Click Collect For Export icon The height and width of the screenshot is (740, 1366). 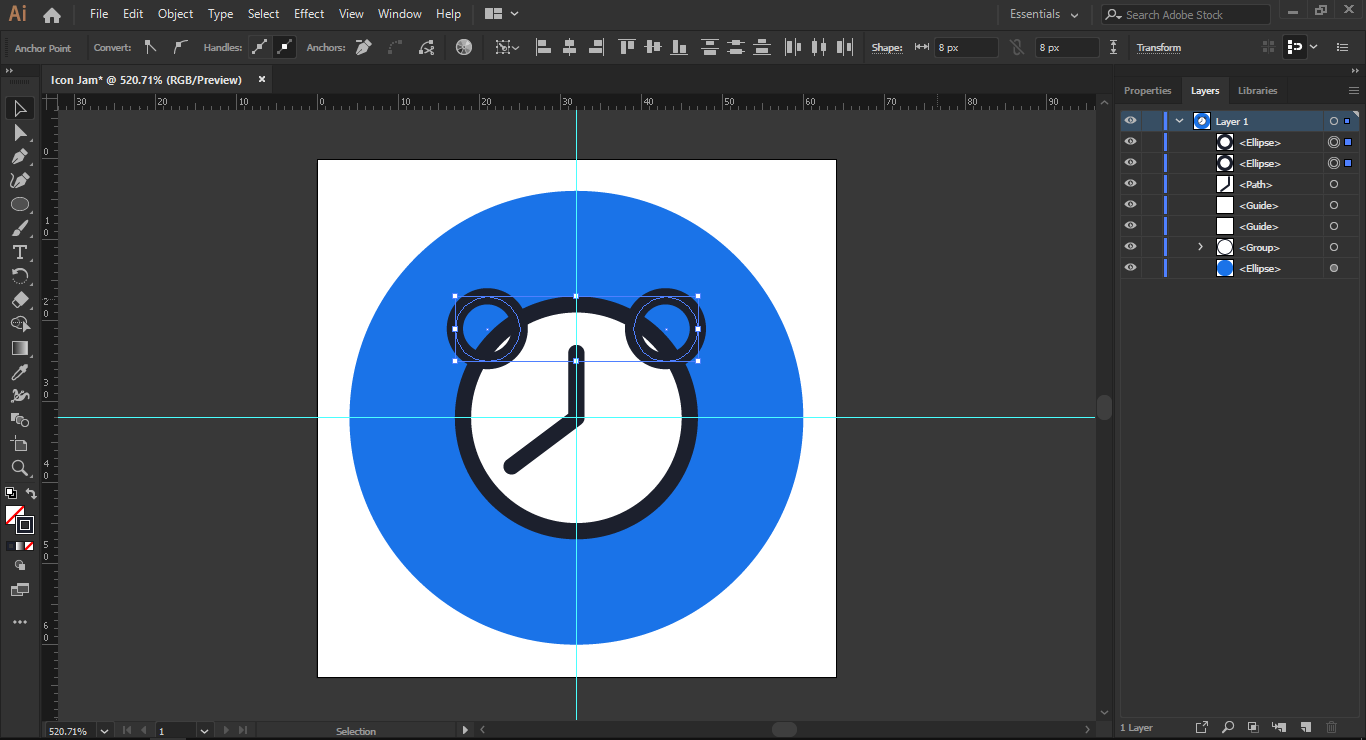(1201, 727)
